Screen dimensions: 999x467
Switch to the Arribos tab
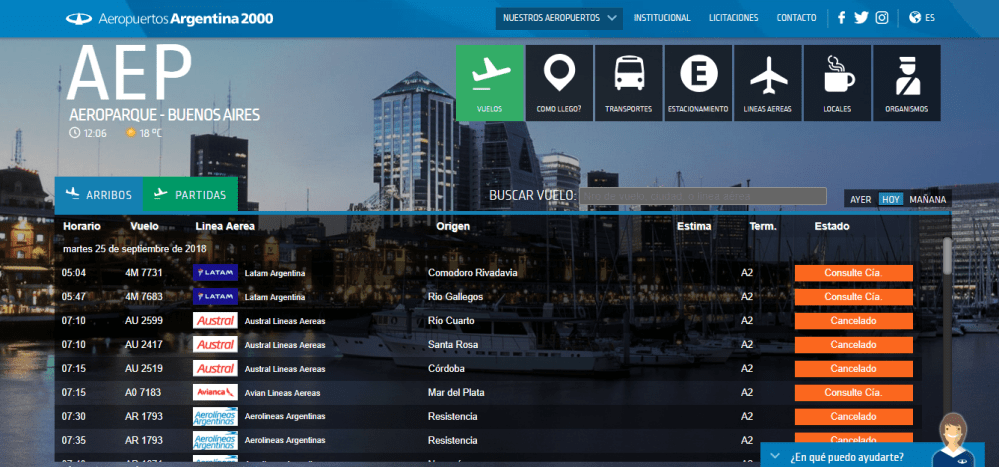(x=99, y=195)
